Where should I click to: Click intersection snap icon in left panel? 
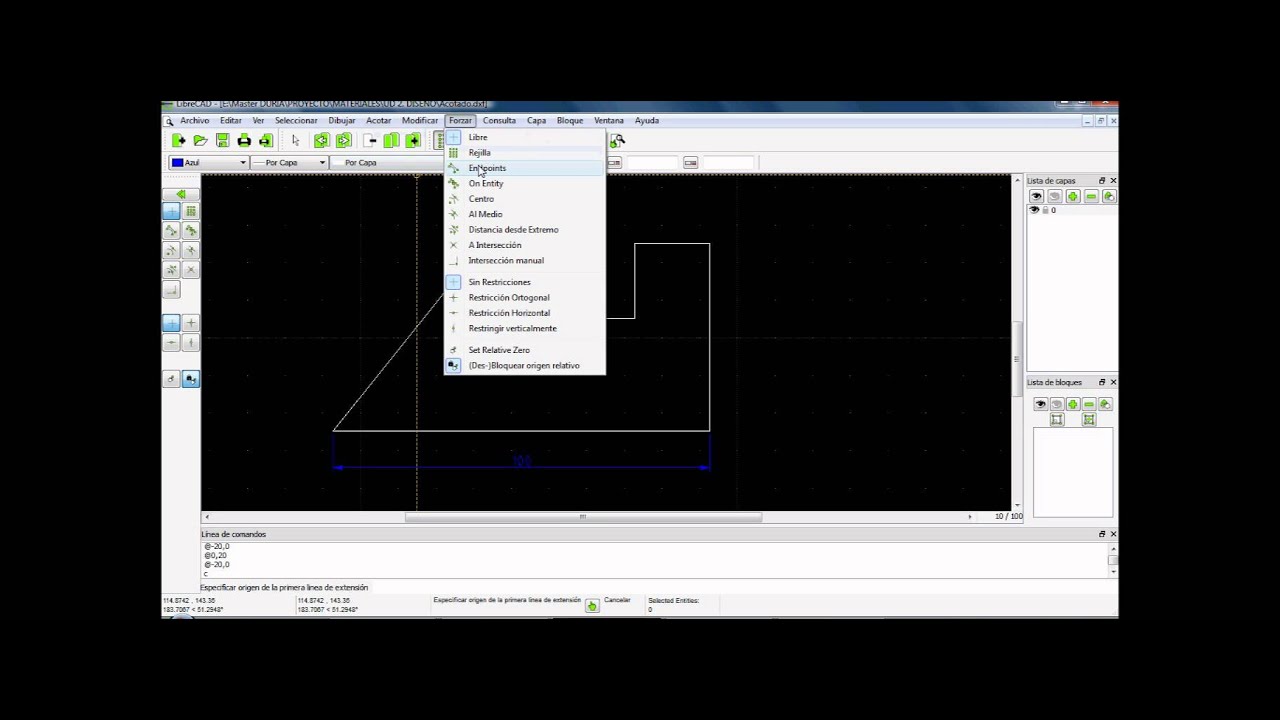[x=190, y=269]
